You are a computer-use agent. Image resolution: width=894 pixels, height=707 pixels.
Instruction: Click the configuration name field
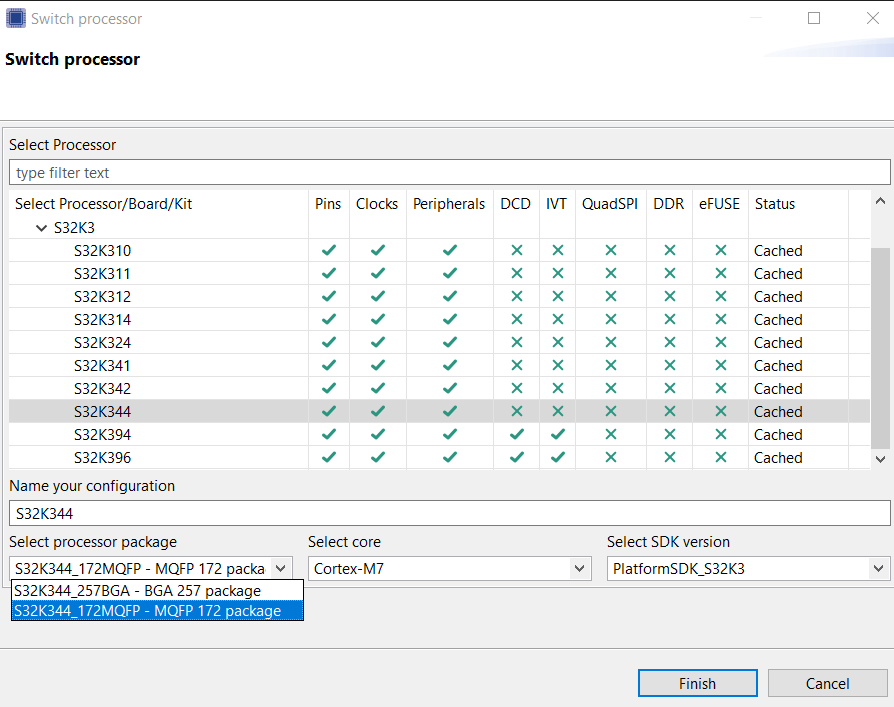click(x=449, y=514)
